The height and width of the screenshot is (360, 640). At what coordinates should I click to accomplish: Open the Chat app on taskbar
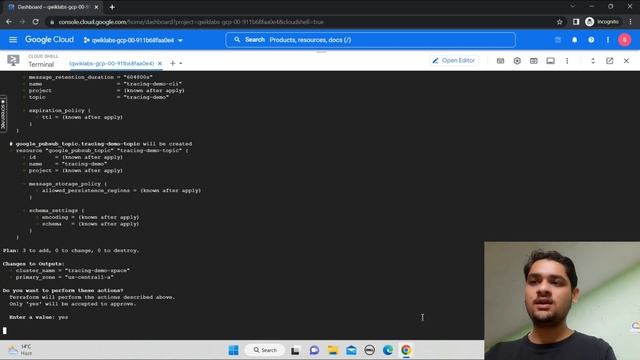pos(314,350)
